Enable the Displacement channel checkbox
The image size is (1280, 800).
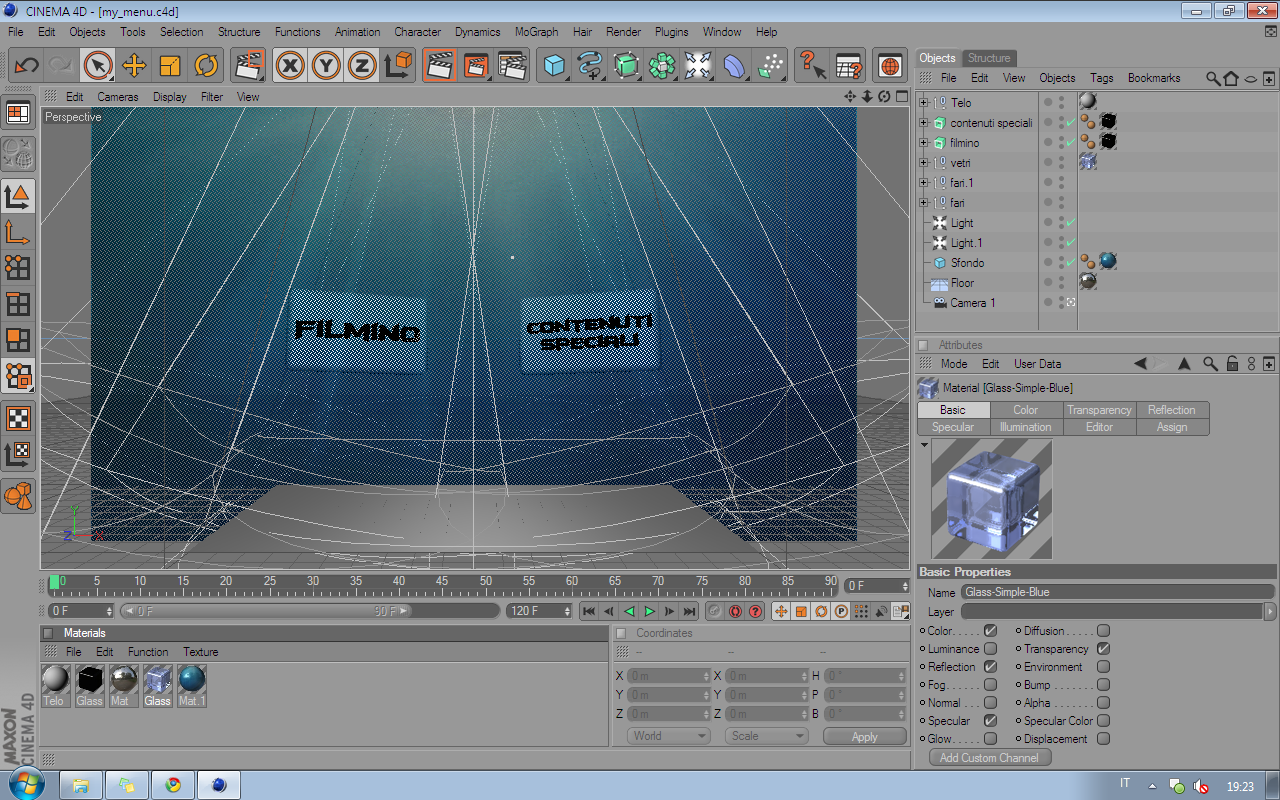click(1103, 739)
